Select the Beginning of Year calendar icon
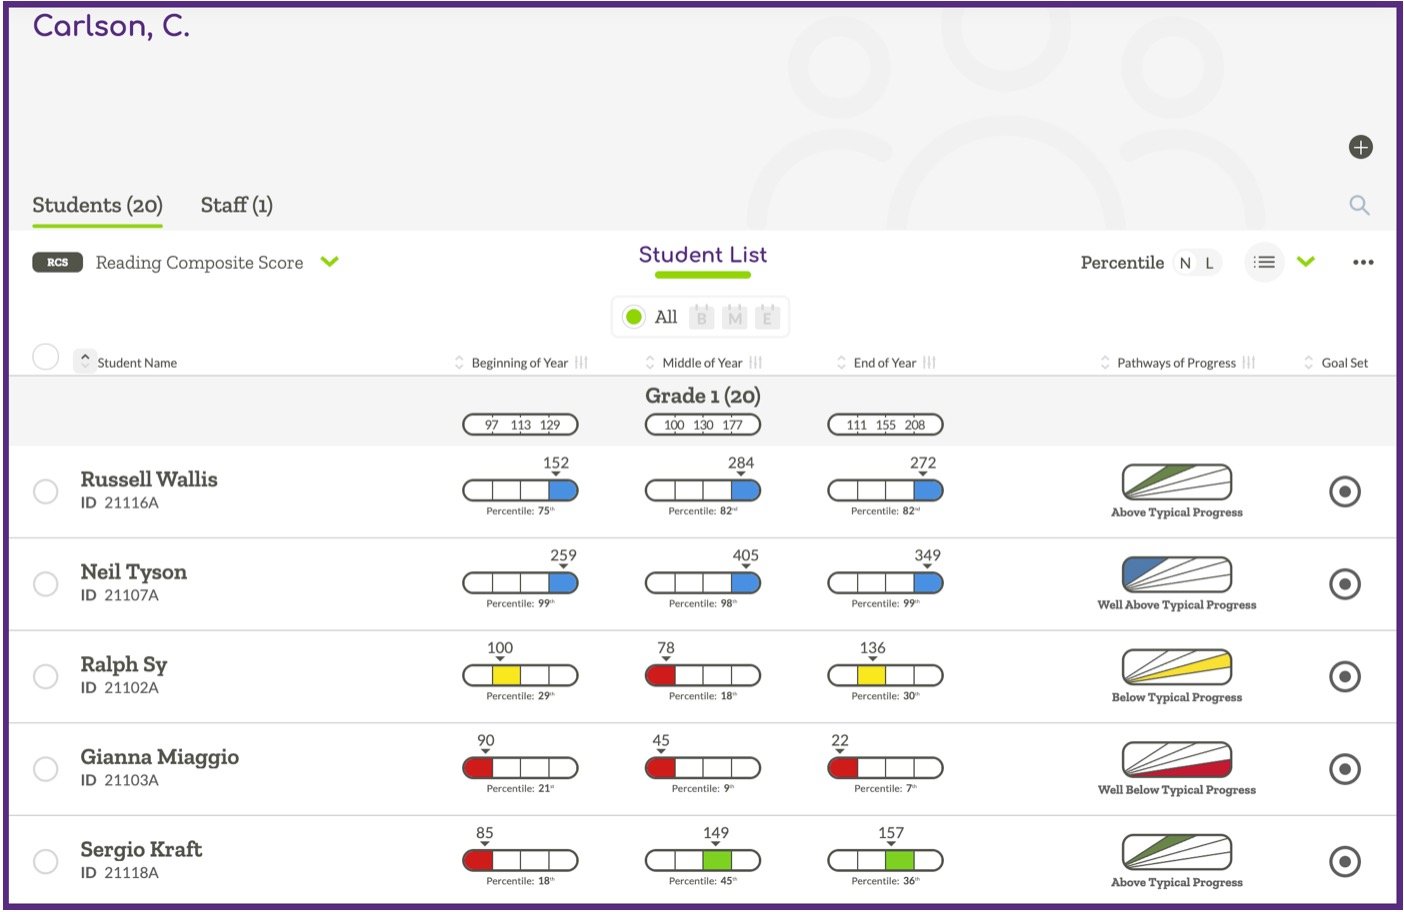The width and height of the screenshot is (1404, 912). point(701,318)
